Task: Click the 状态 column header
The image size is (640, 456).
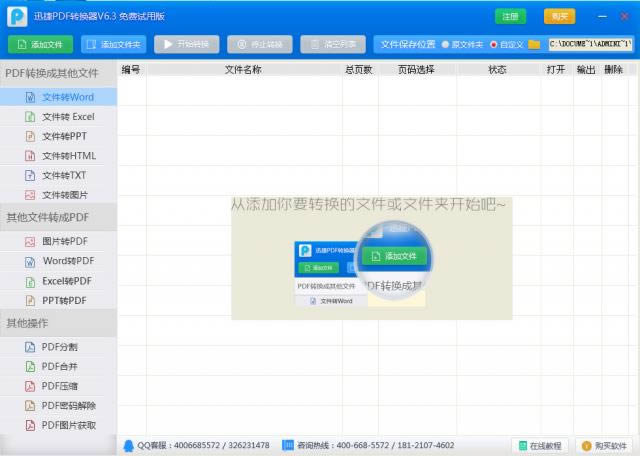Action: 498,70
